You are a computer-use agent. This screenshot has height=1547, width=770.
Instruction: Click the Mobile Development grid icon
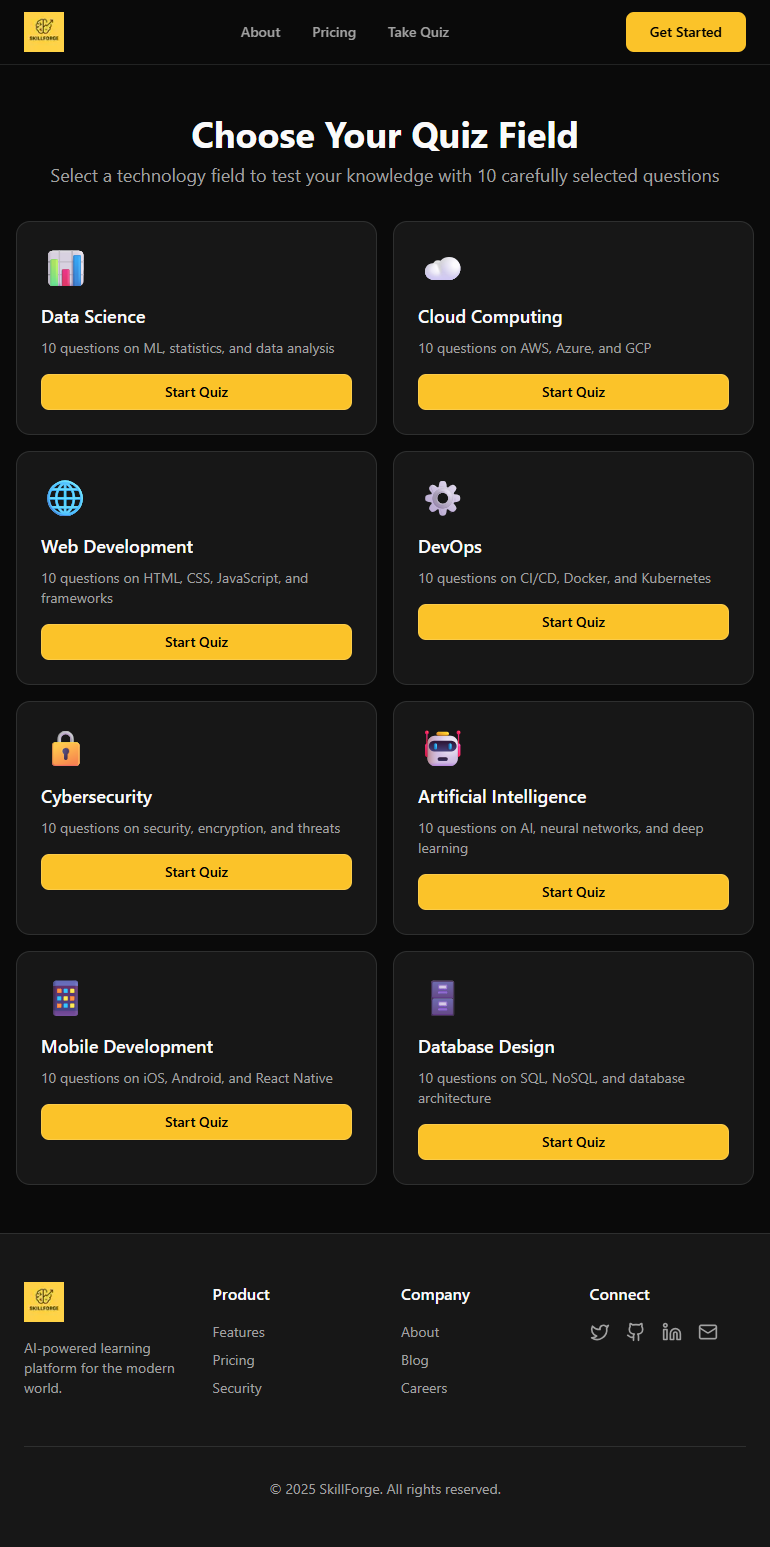[x=65, y=997]
